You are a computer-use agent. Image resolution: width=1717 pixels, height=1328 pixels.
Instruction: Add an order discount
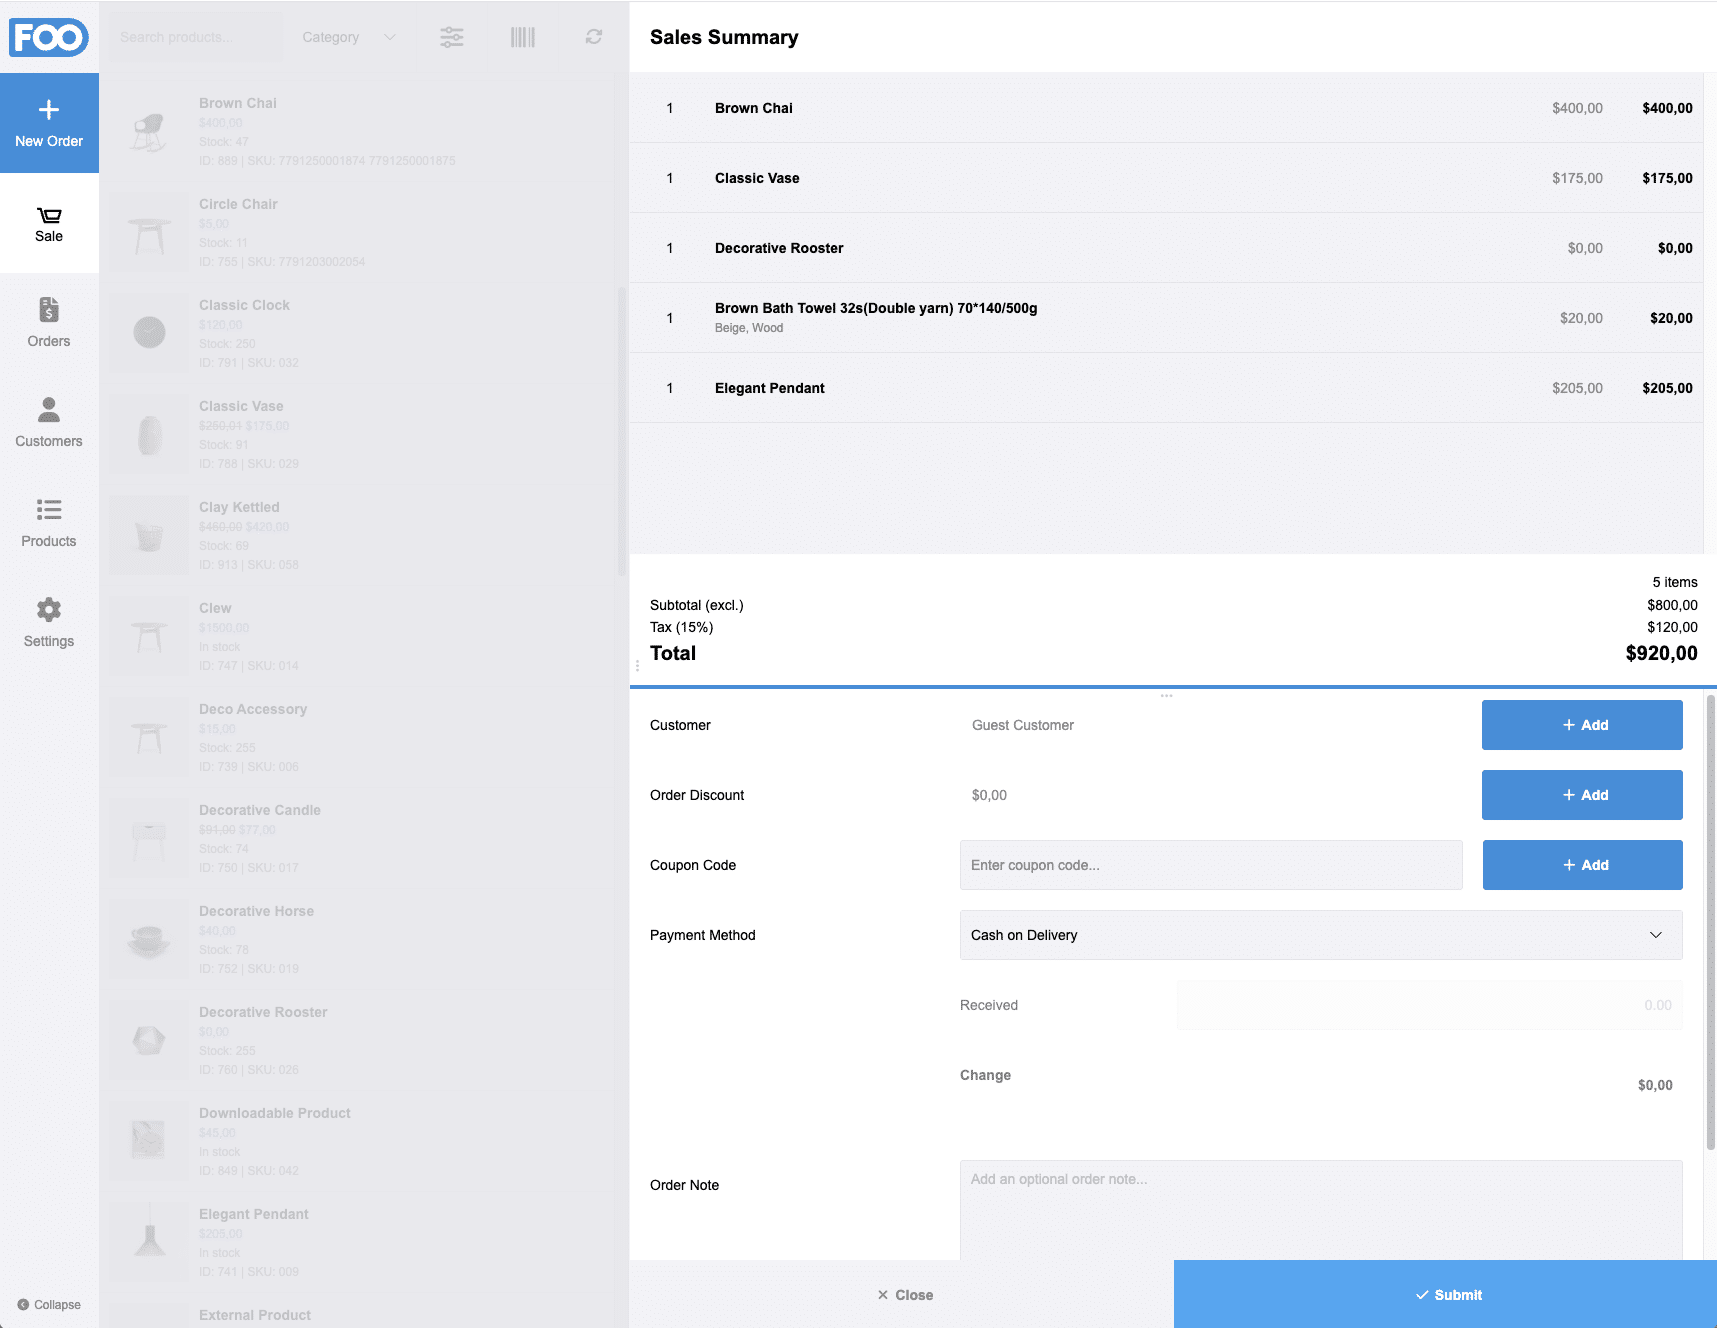1581,795
